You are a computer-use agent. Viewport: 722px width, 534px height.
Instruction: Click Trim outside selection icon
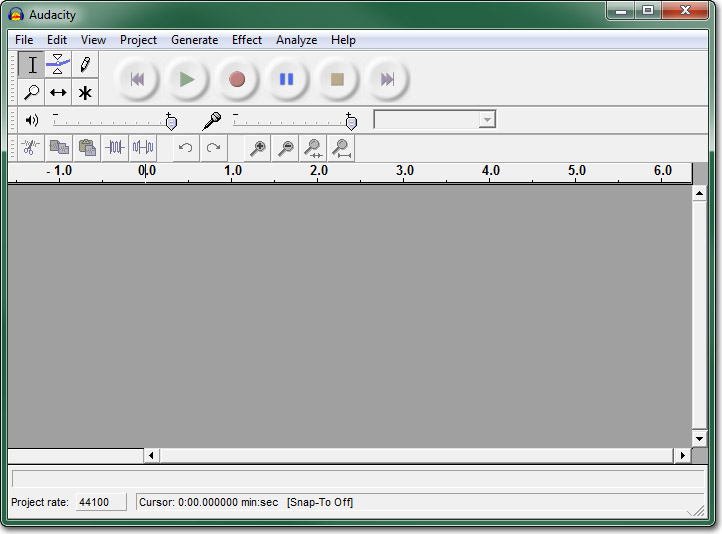pyautogui.click(x=115, y=148)
